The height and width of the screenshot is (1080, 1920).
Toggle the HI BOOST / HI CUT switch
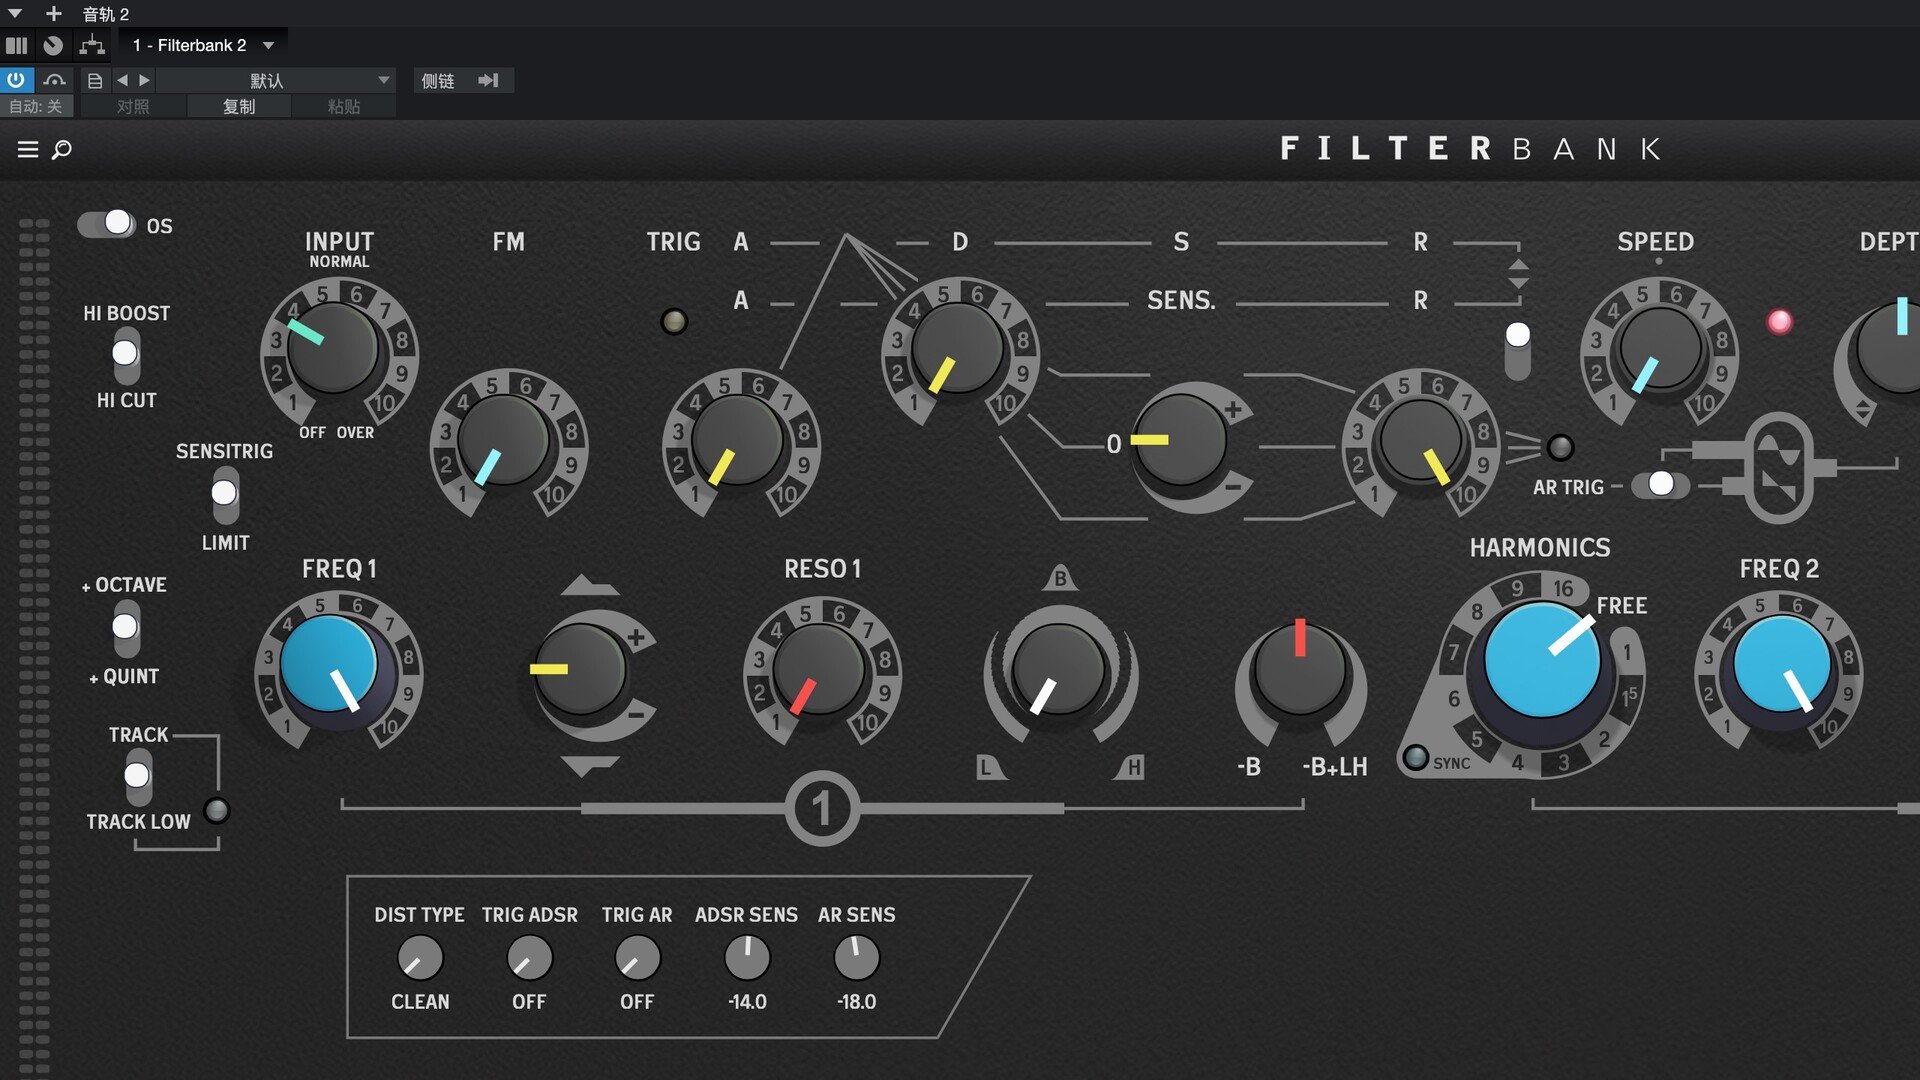coord(126,358)
